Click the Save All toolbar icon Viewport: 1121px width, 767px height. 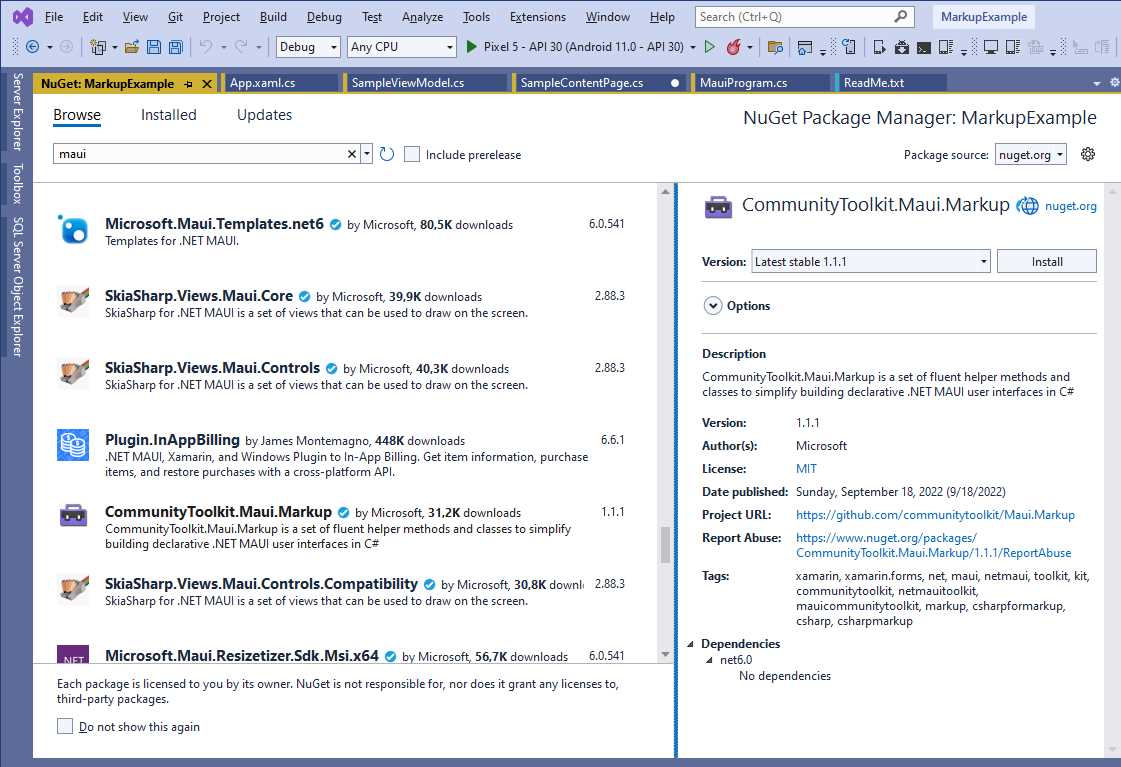point(174,46)
